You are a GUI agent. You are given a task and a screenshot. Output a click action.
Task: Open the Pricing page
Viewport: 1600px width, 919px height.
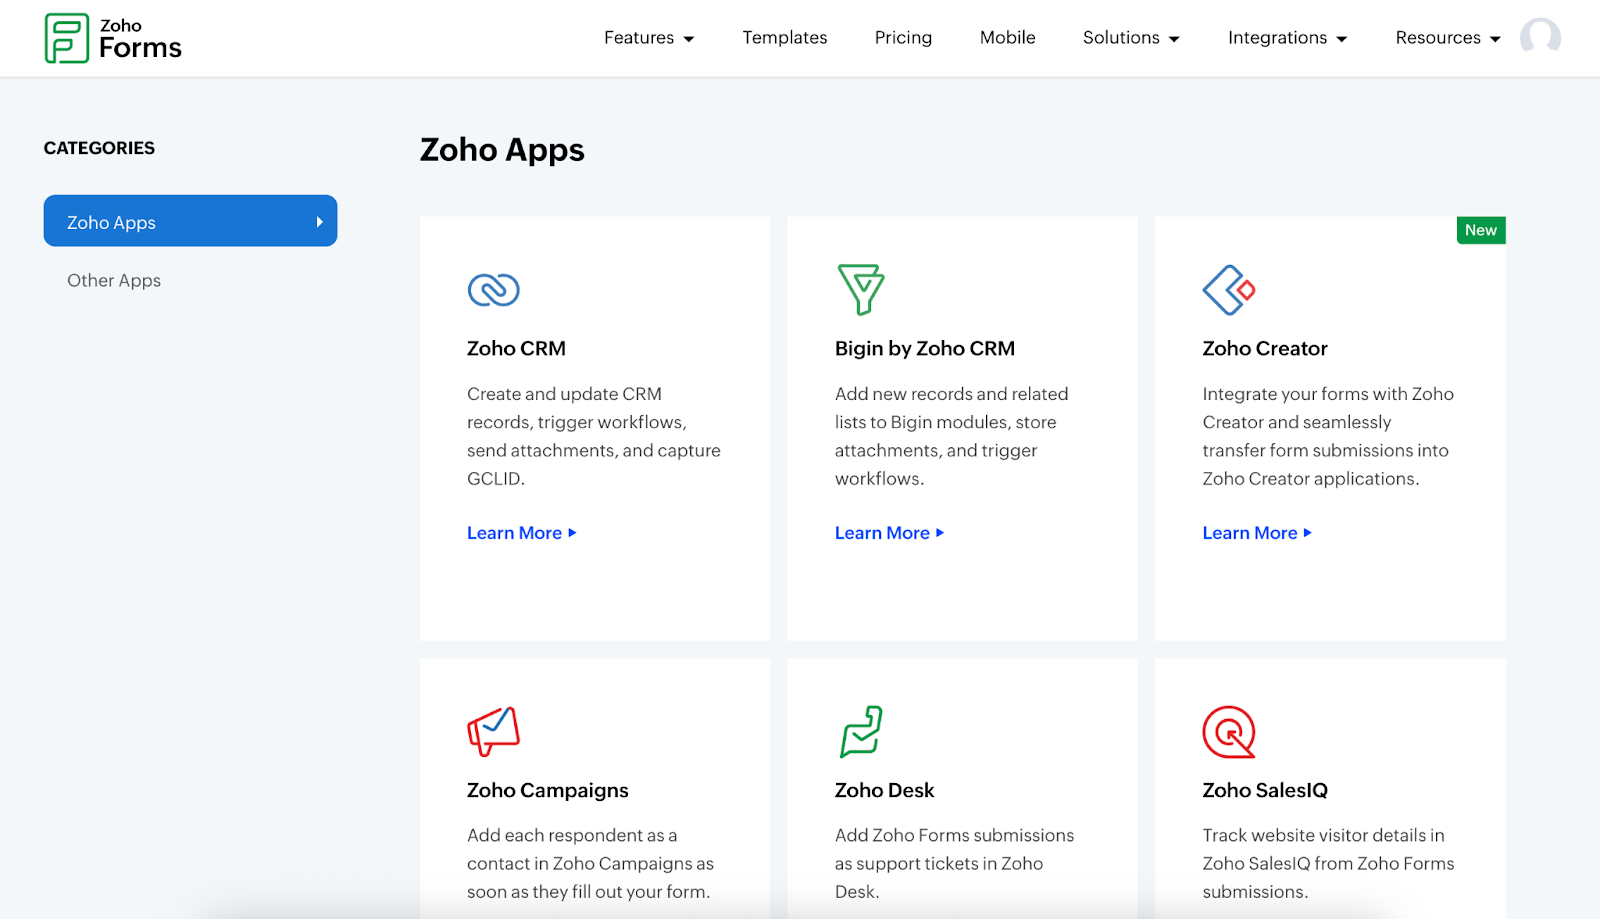click(903, 38)
